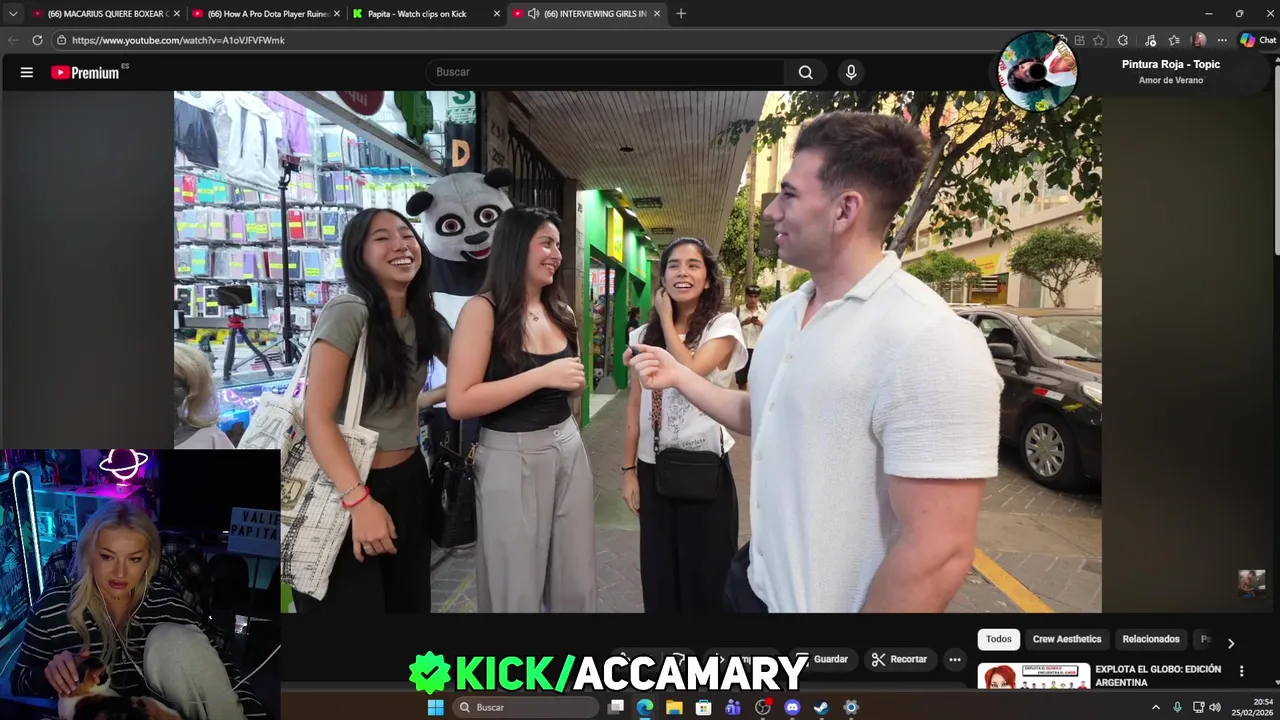
Task: Show more filter chips with right chevron
Action: (1231, 643)
